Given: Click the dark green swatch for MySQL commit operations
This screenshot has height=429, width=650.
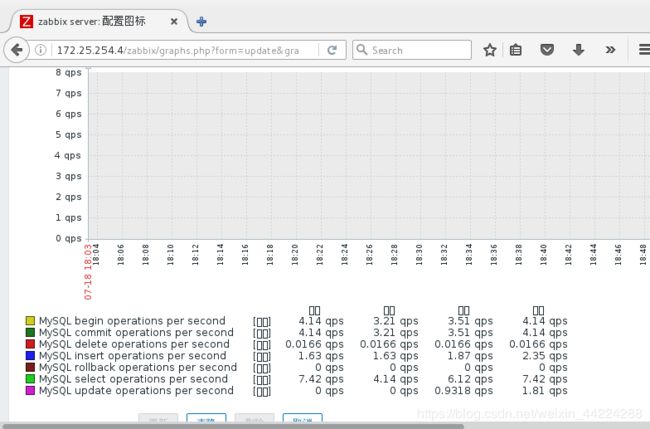Looking at the screenshot, I should (x=30, y=332).
